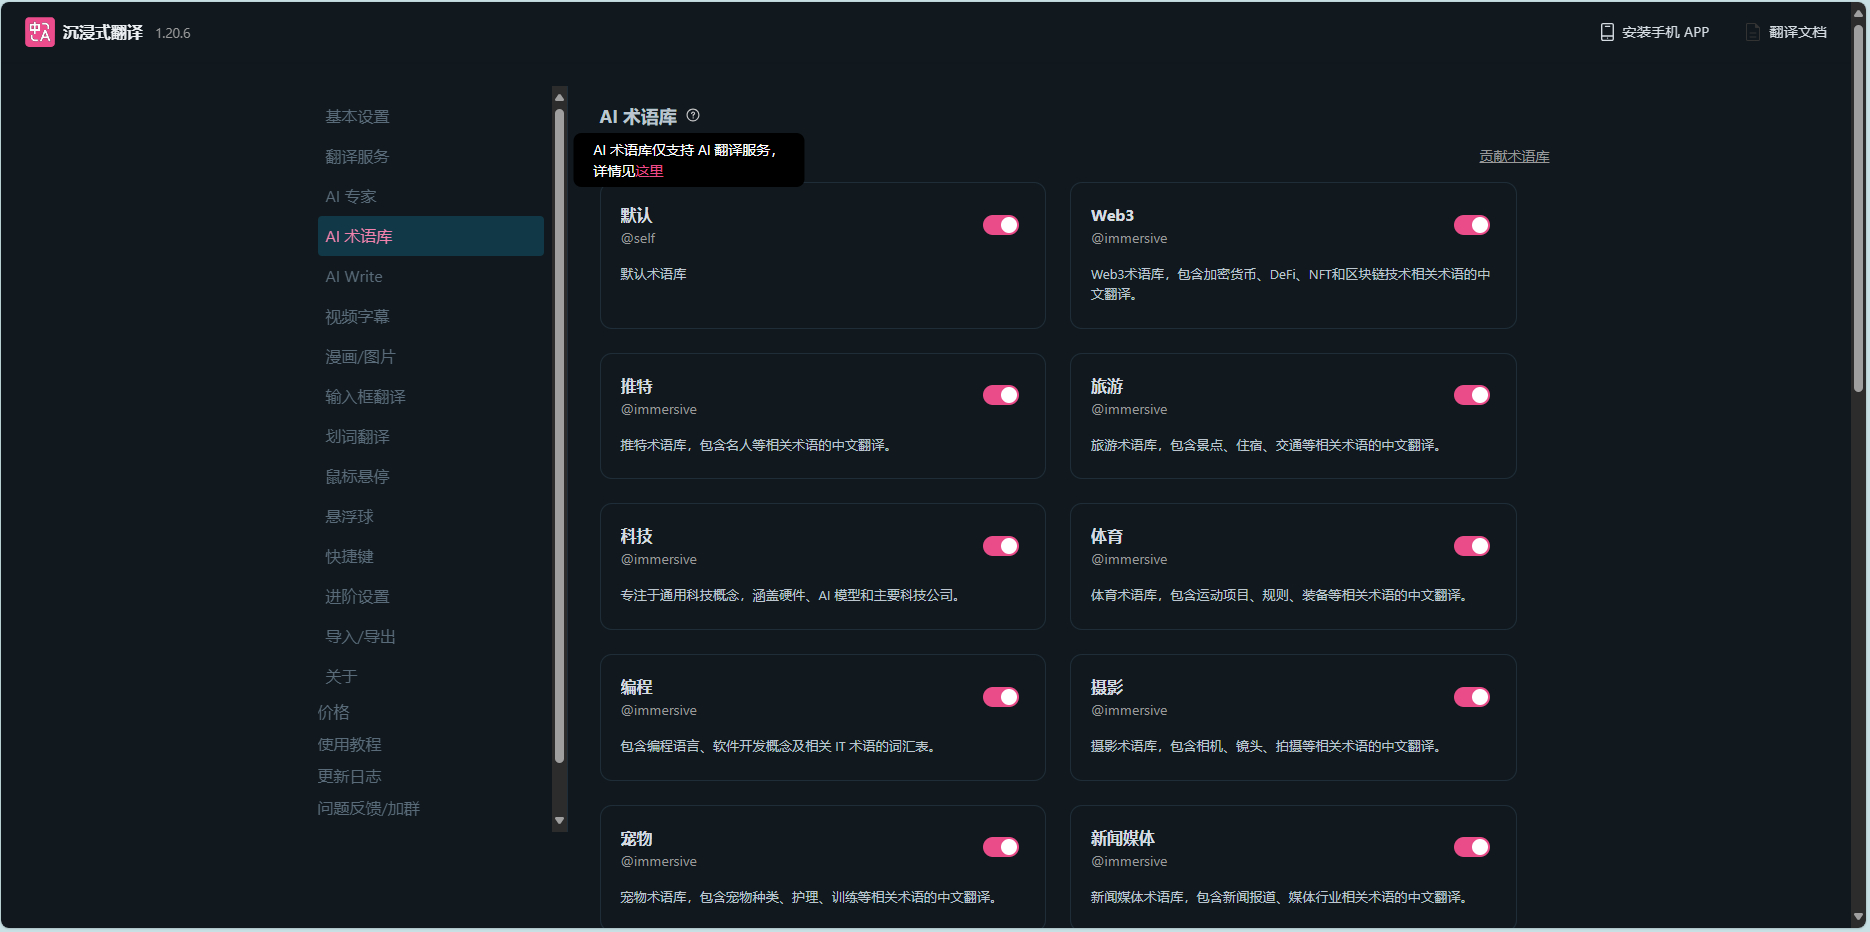
Task: Disable the 科技 glossary toggle
Action: click(x=1000, y=546)
